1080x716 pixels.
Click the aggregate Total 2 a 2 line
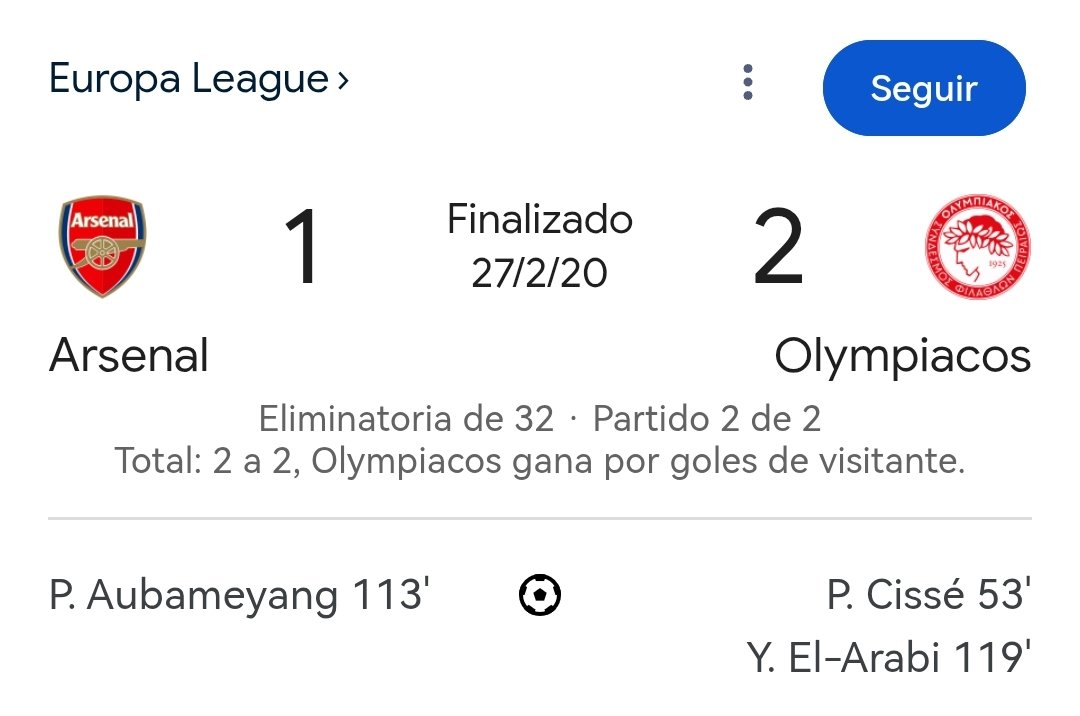click(x=540, y=461)
